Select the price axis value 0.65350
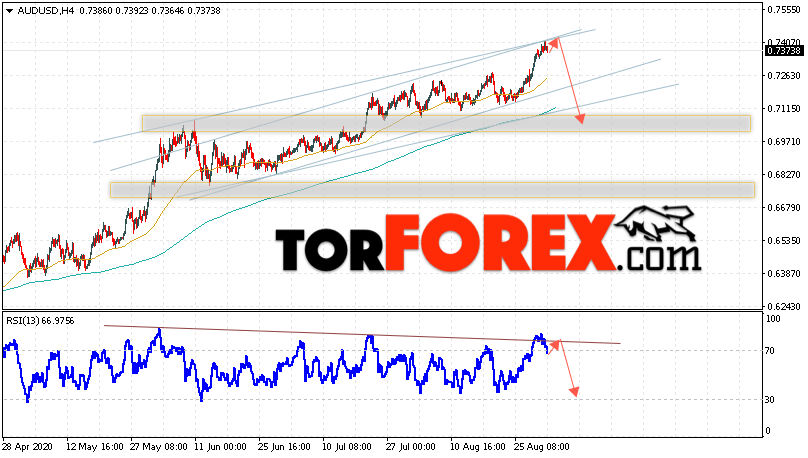808x458 pixels. [784, 241]
